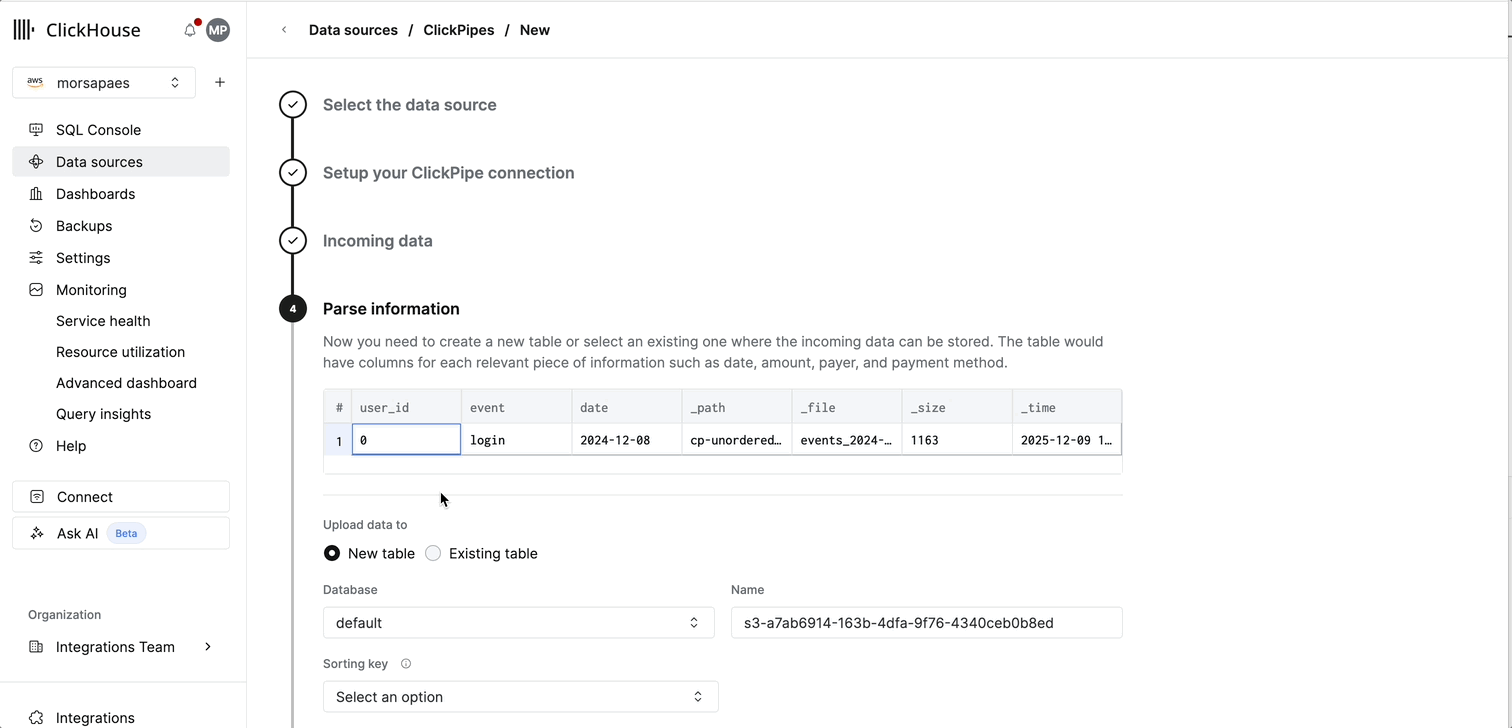Screen dimensions: 1512x728
Task: Click the table Name input field
Action: [926, 622]
